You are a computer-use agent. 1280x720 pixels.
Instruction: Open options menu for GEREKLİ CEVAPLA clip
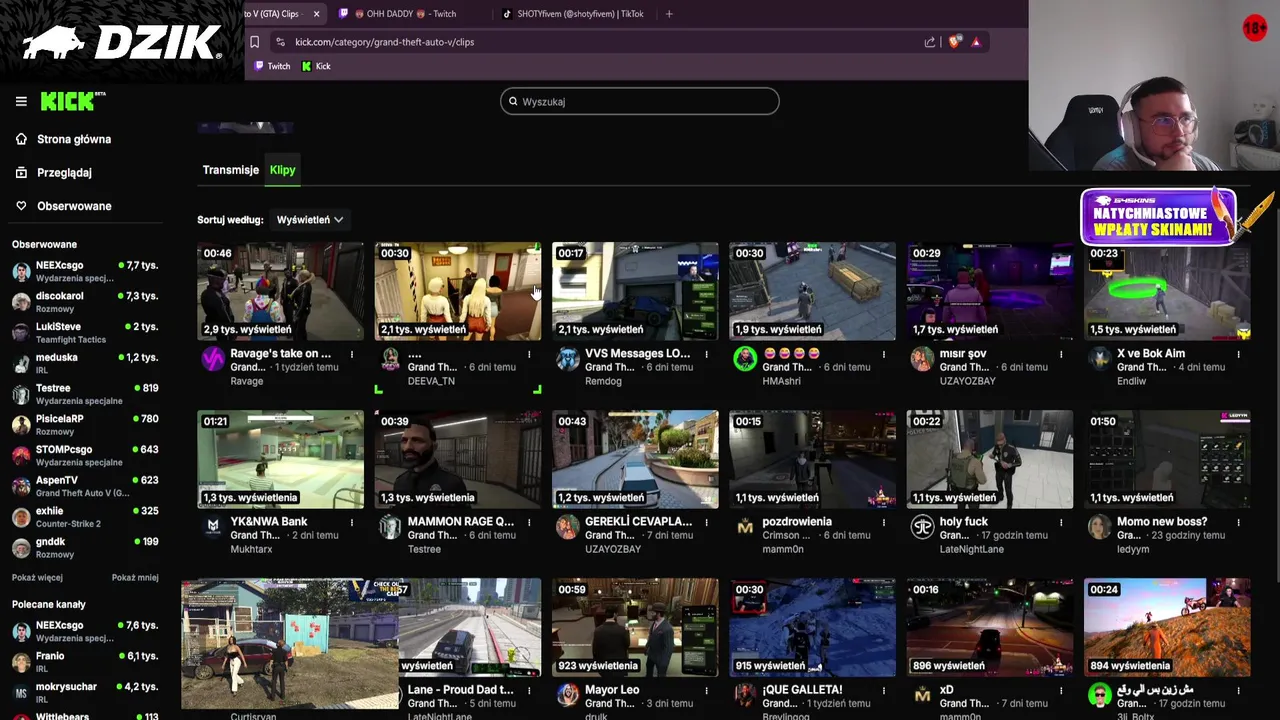tap(706, 522)
